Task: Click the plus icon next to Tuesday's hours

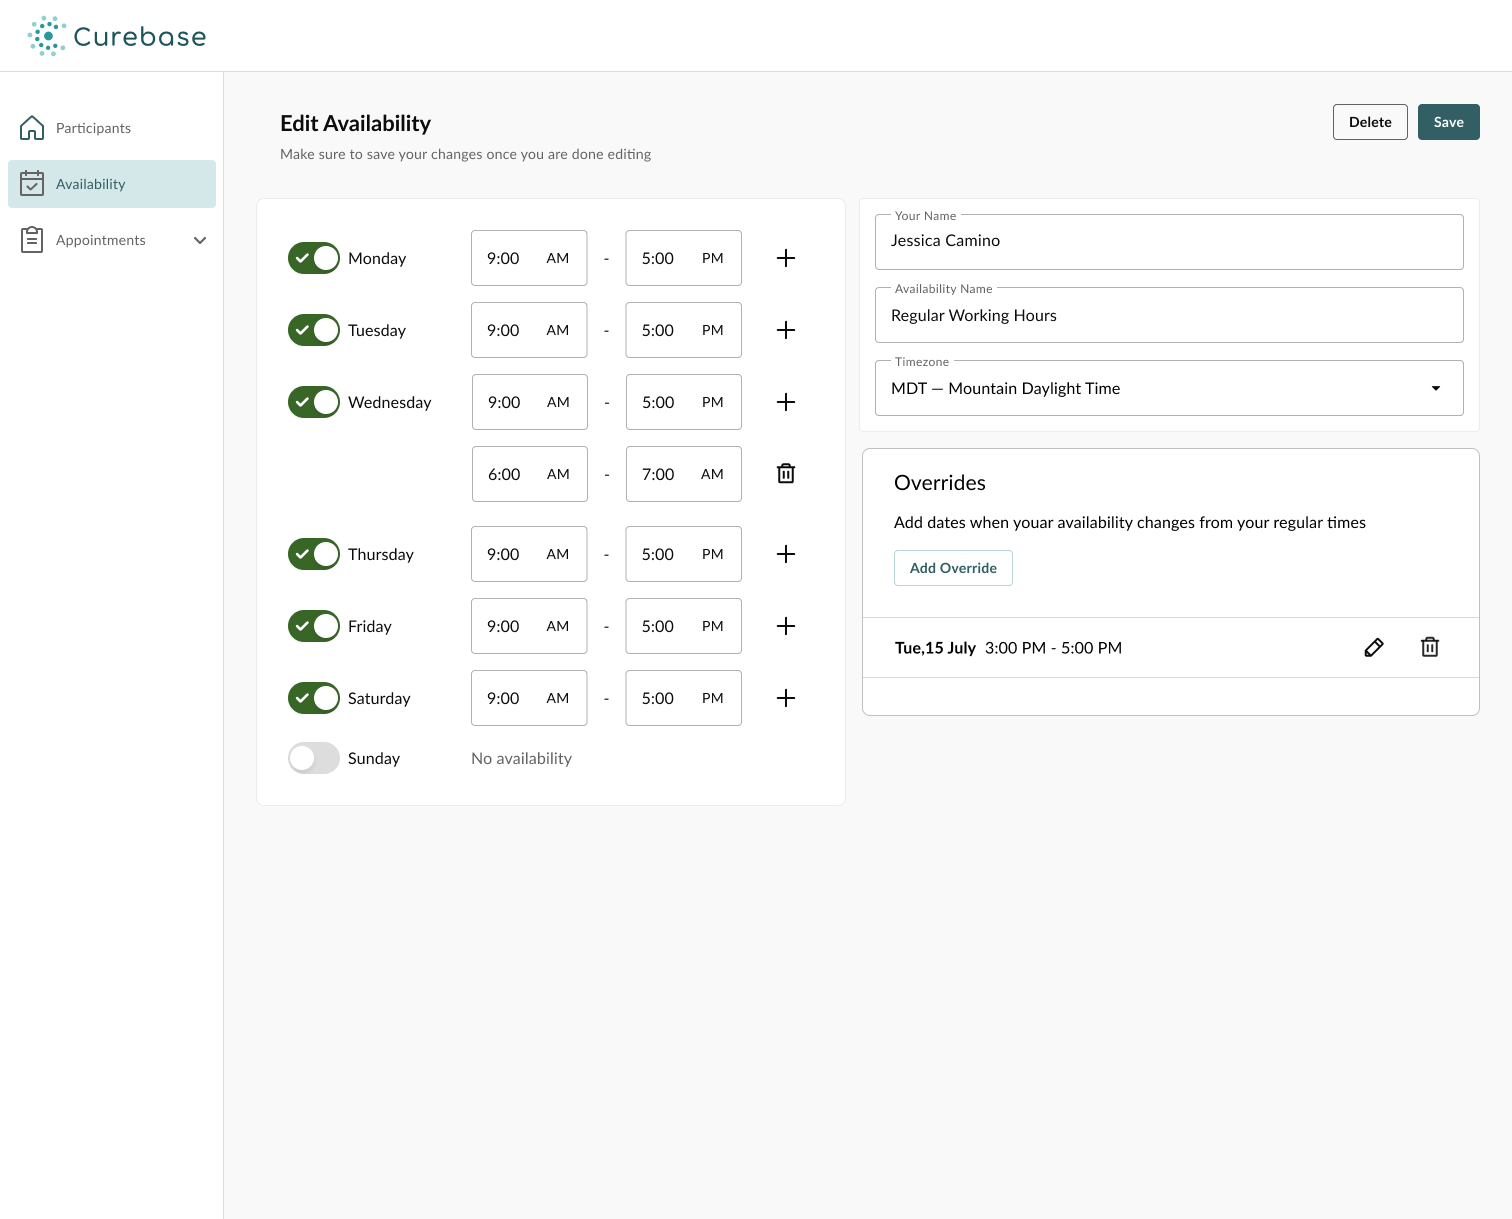Action: tap(786, 330)
